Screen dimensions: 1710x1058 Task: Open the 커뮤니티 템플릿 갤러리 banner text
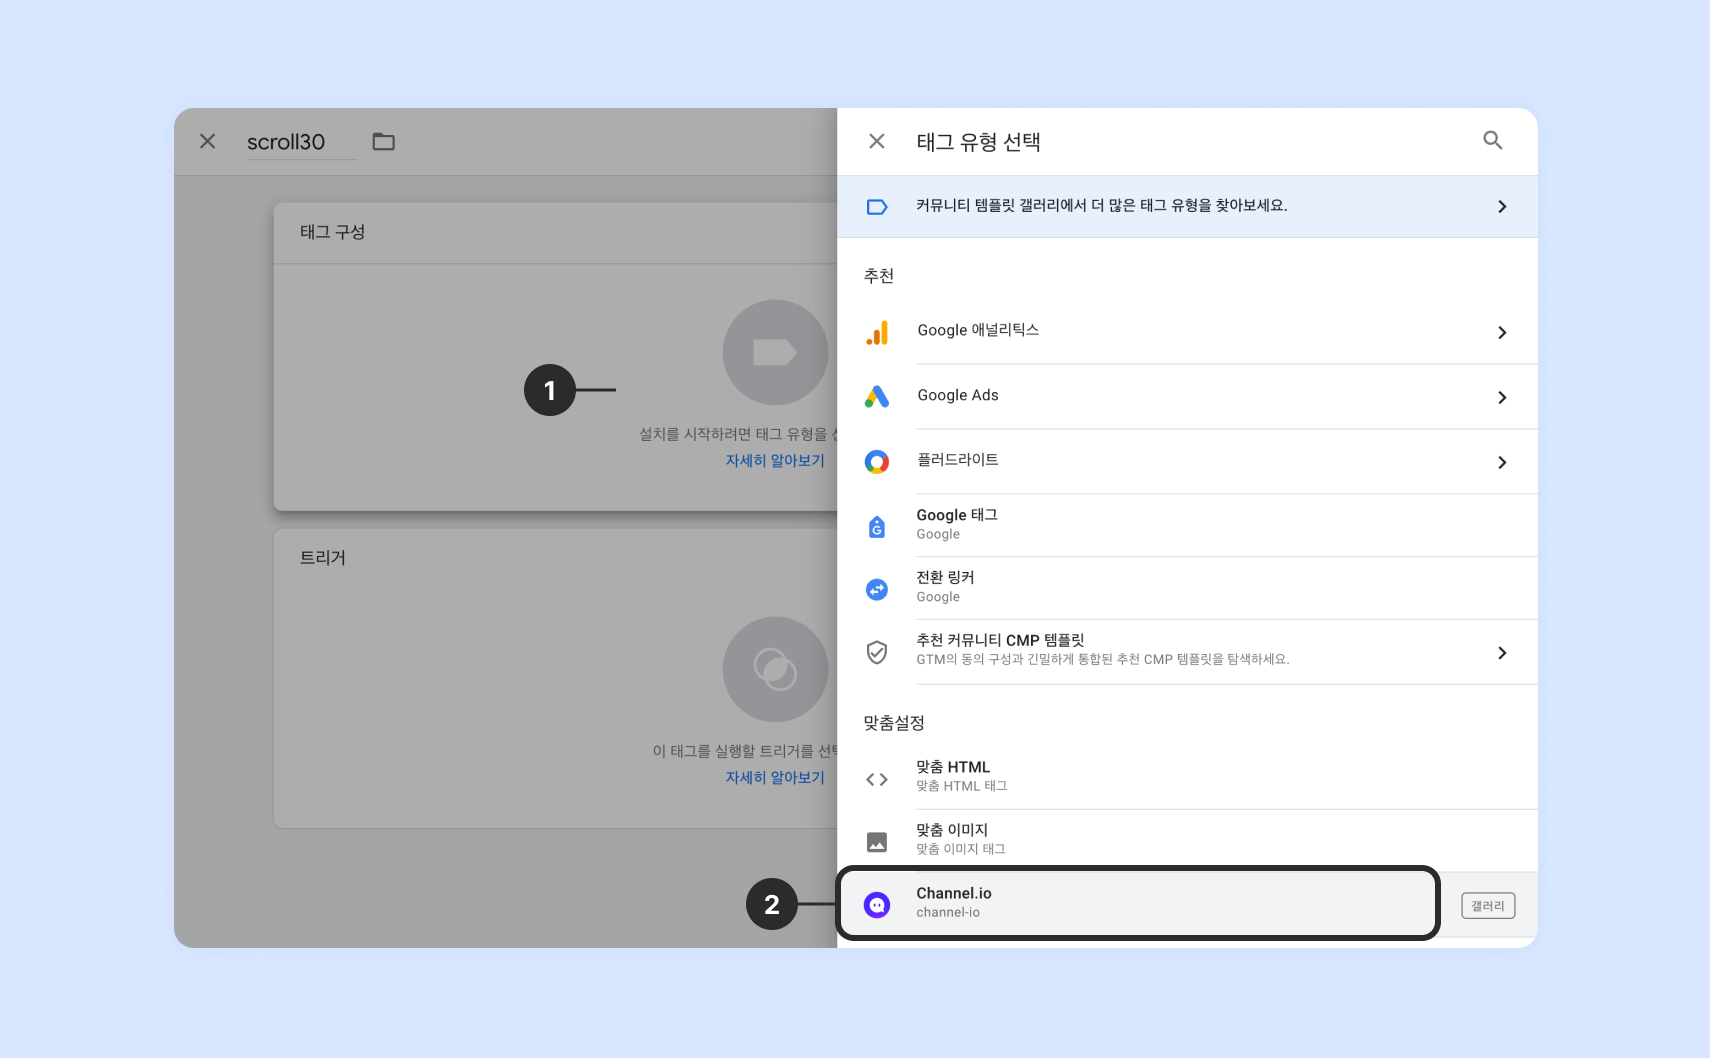[x=1102, y=206]
